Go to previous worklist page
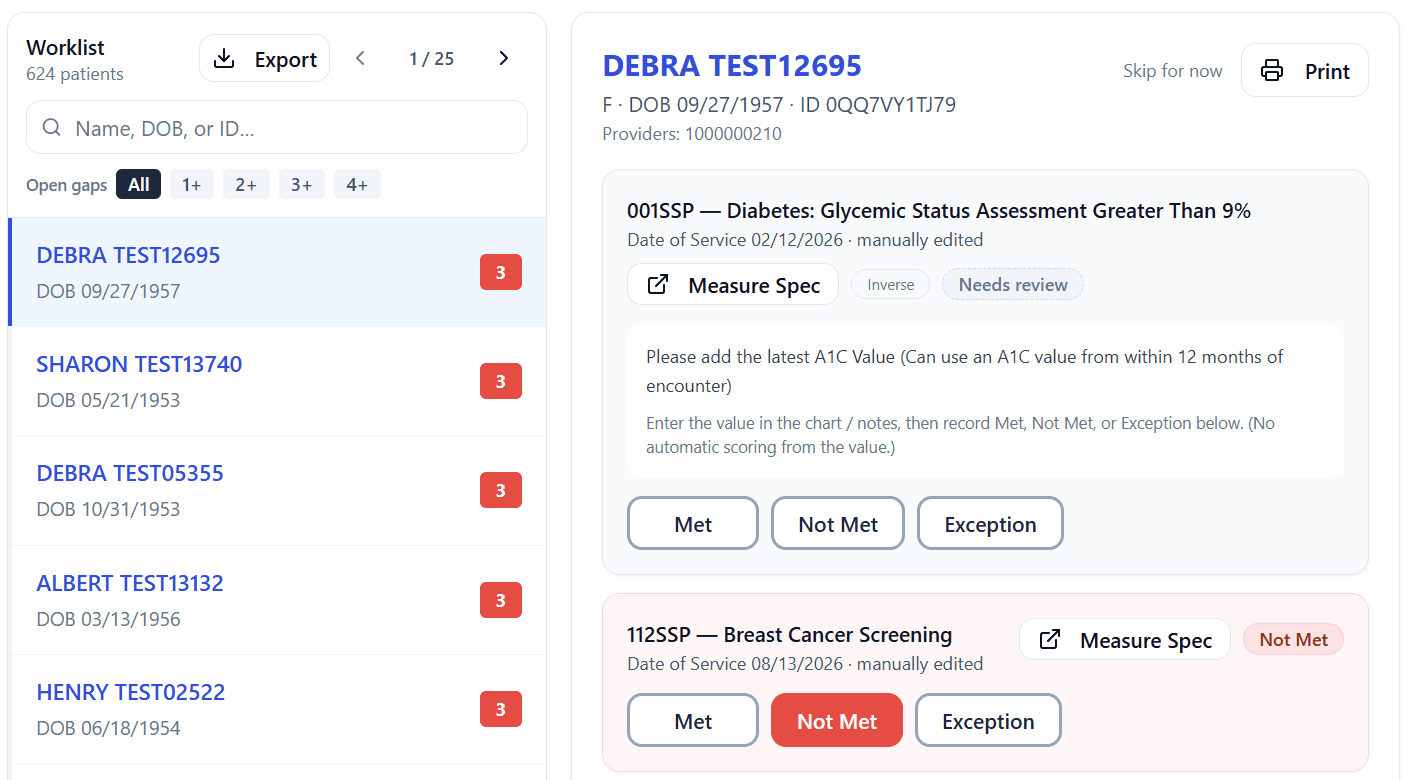The height and width of the screenshot is (780, 1420). pos(361,59)
